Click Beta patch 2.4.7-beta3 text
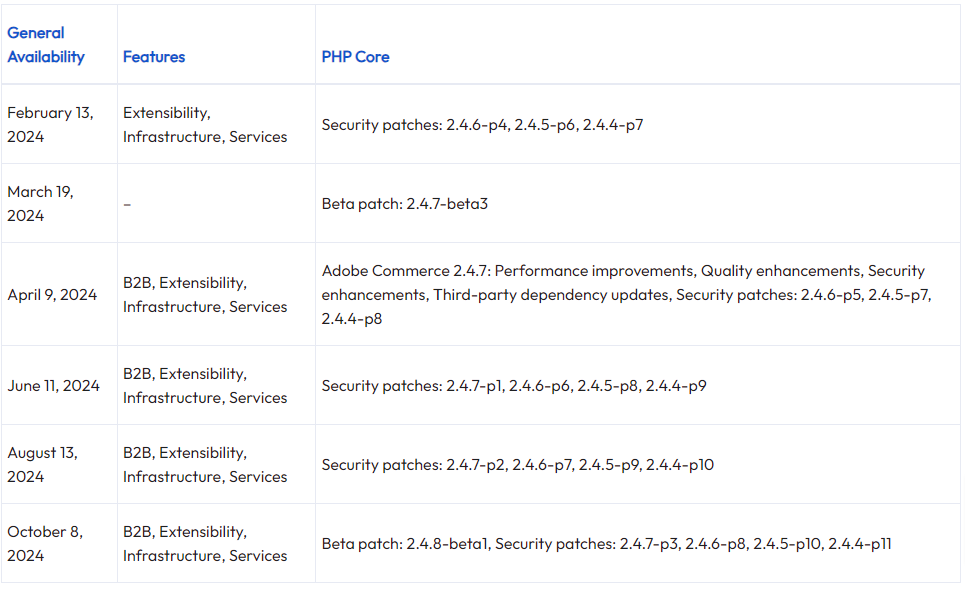Image resolution: width=965 pixels, height=591 pixels. pyautogui.click(x=404, y=204)
